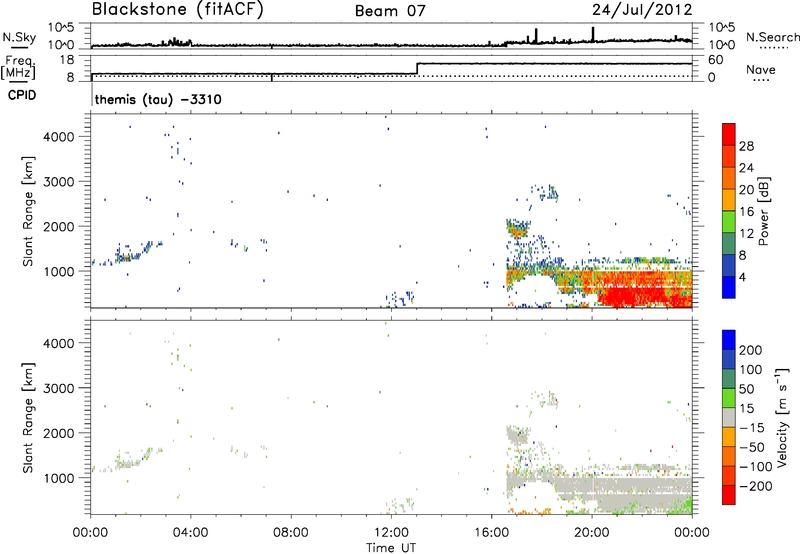Viewport: 800px width, 554px height.
Task: Click the '04:00' time tick label
Action: tap(190, 533)
